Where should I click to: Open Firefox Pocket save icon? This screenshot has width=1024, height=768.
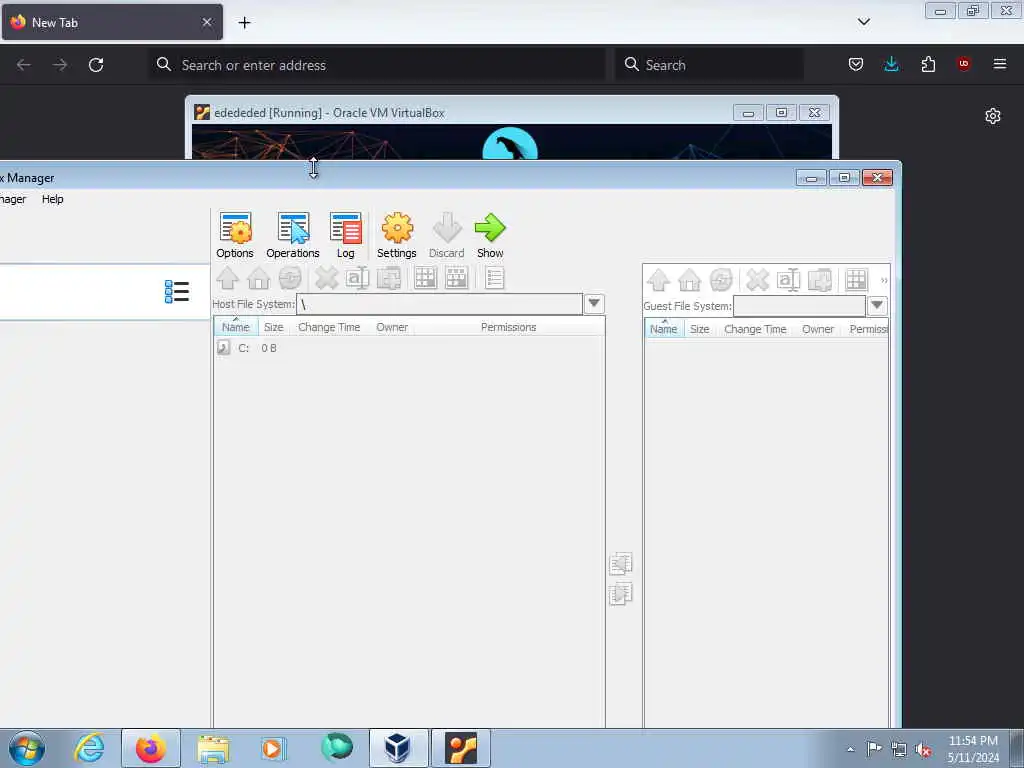(x=856, y=64)
